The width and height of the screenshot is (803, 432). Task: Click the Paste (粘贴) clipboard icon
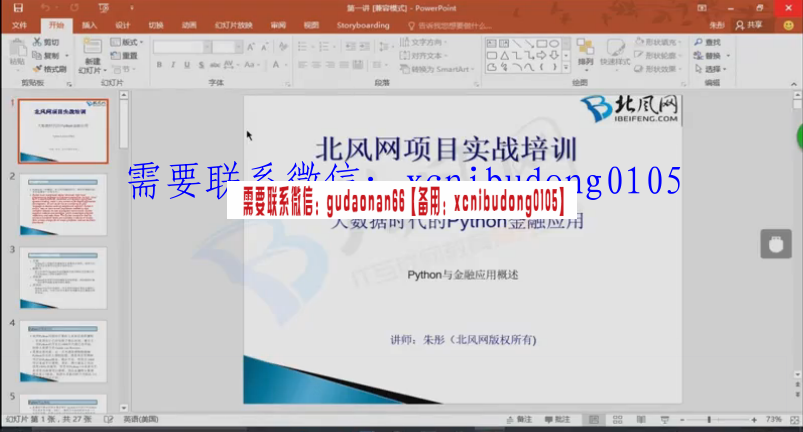click(17, 50)
